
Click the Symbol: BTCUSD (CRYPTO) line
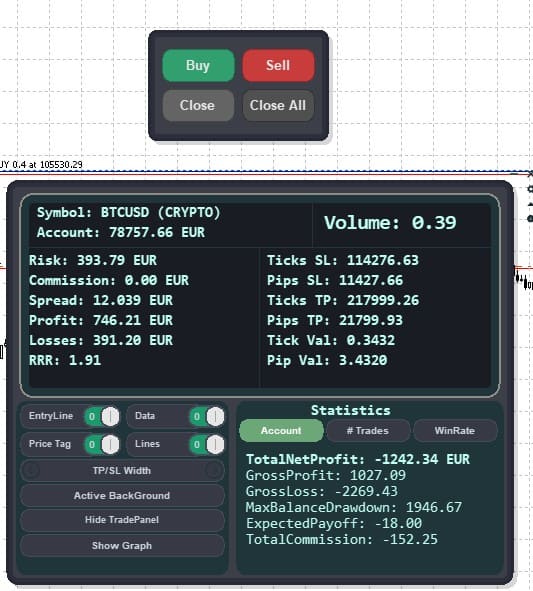pos(129,213)
